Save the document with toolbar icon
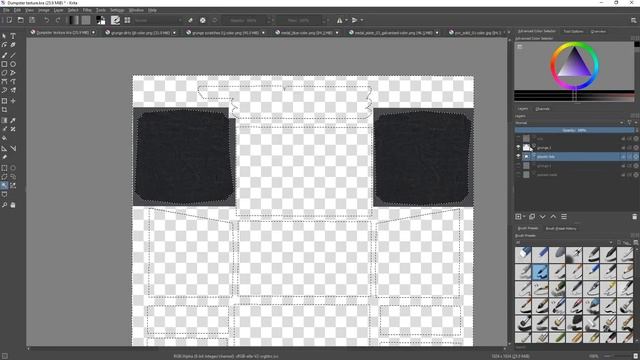The height and width of the screenshot is (360, 640). (32, 20)
